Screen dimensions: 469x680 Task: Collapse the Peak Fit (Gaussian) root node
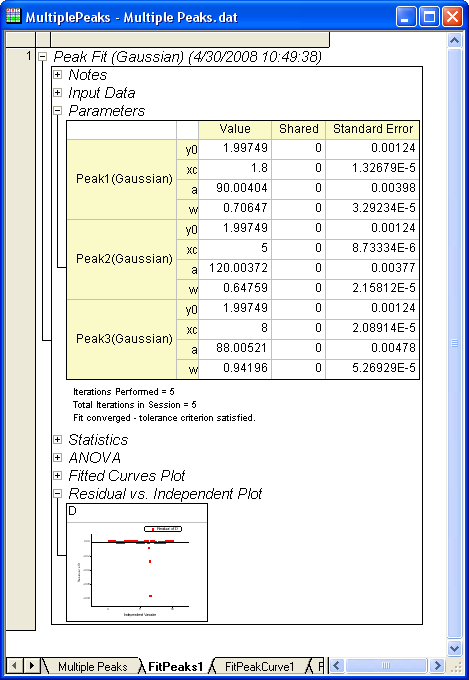click(x=43, y=57)
